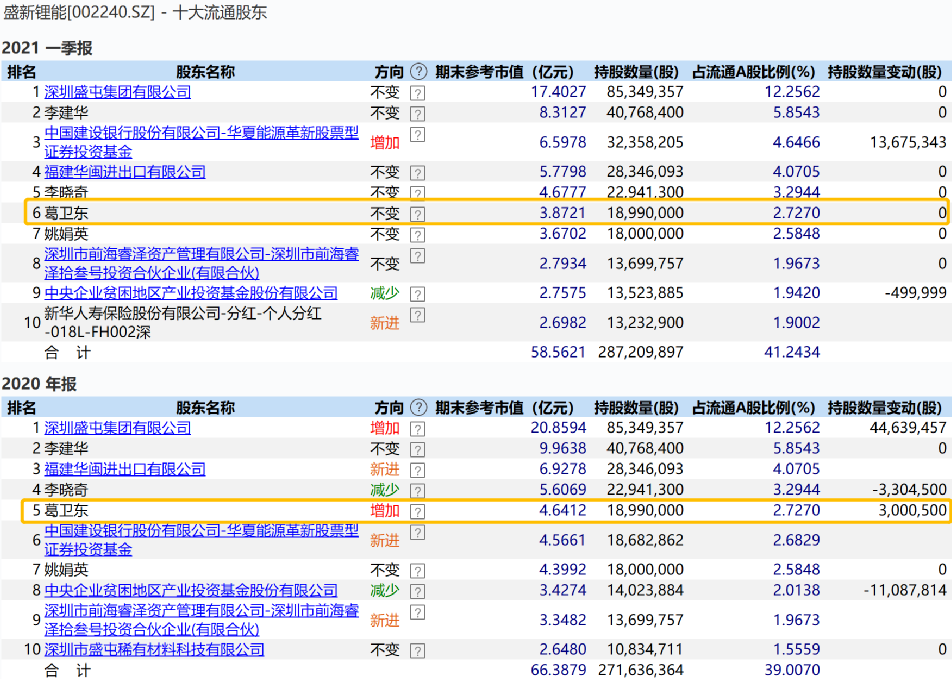The height and width of the screenshot is (679, 952).
Task: Open 福建华闽进出口有限公司 link in 2020 年报
Action: (124, 469)
